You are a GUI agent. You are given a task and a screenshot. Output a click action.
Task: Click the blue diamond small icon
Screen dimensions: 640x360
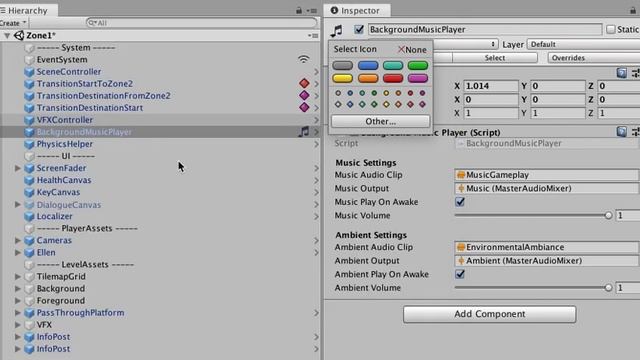[x=350, y=104]
